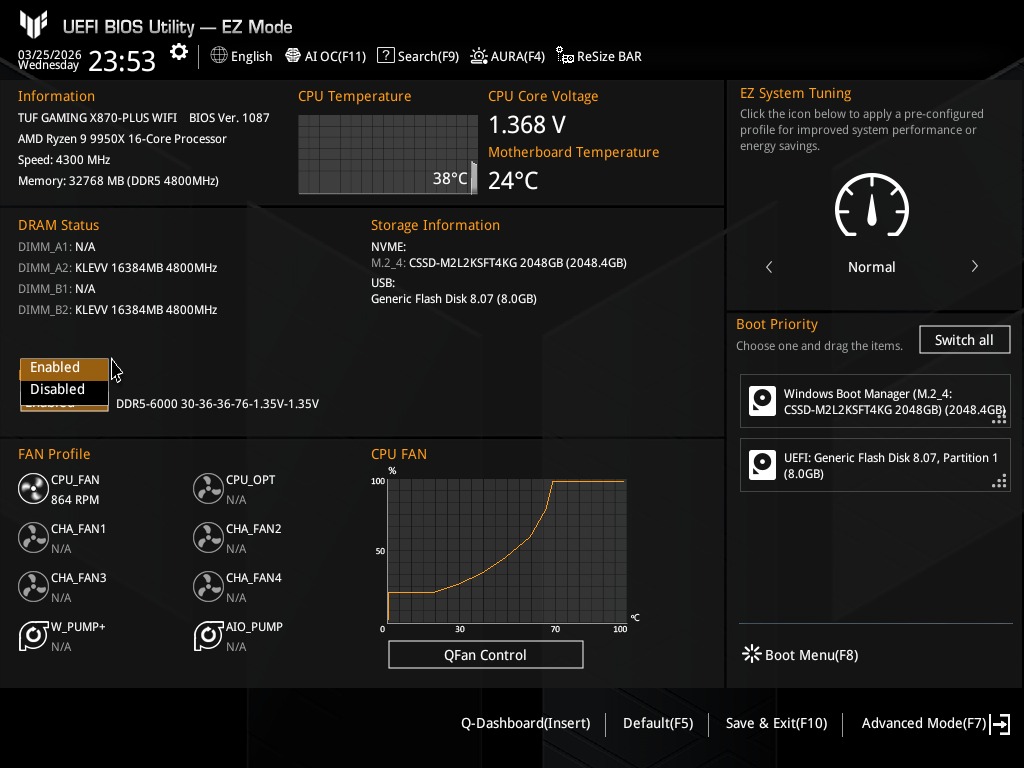Open the settings gear beside the clock
Screen dimensions: 1024x768
pos(178,52)
